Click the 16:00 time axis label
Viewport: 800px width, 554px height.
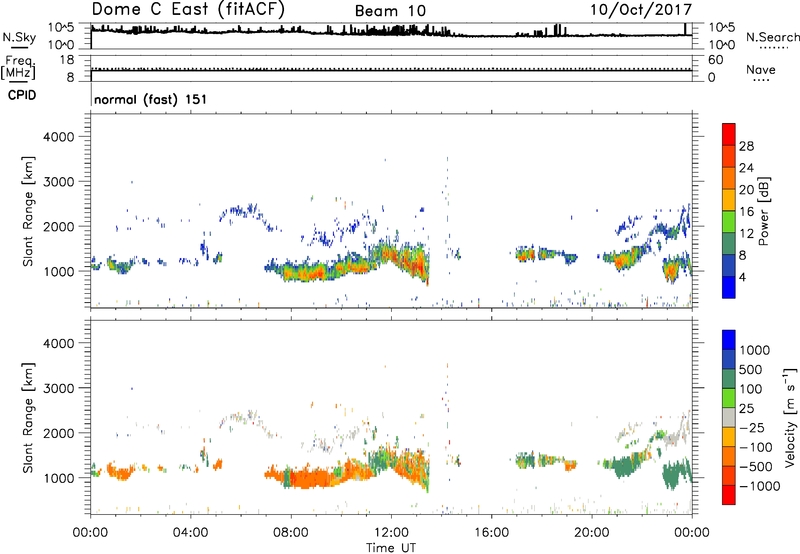coord(491,533)
